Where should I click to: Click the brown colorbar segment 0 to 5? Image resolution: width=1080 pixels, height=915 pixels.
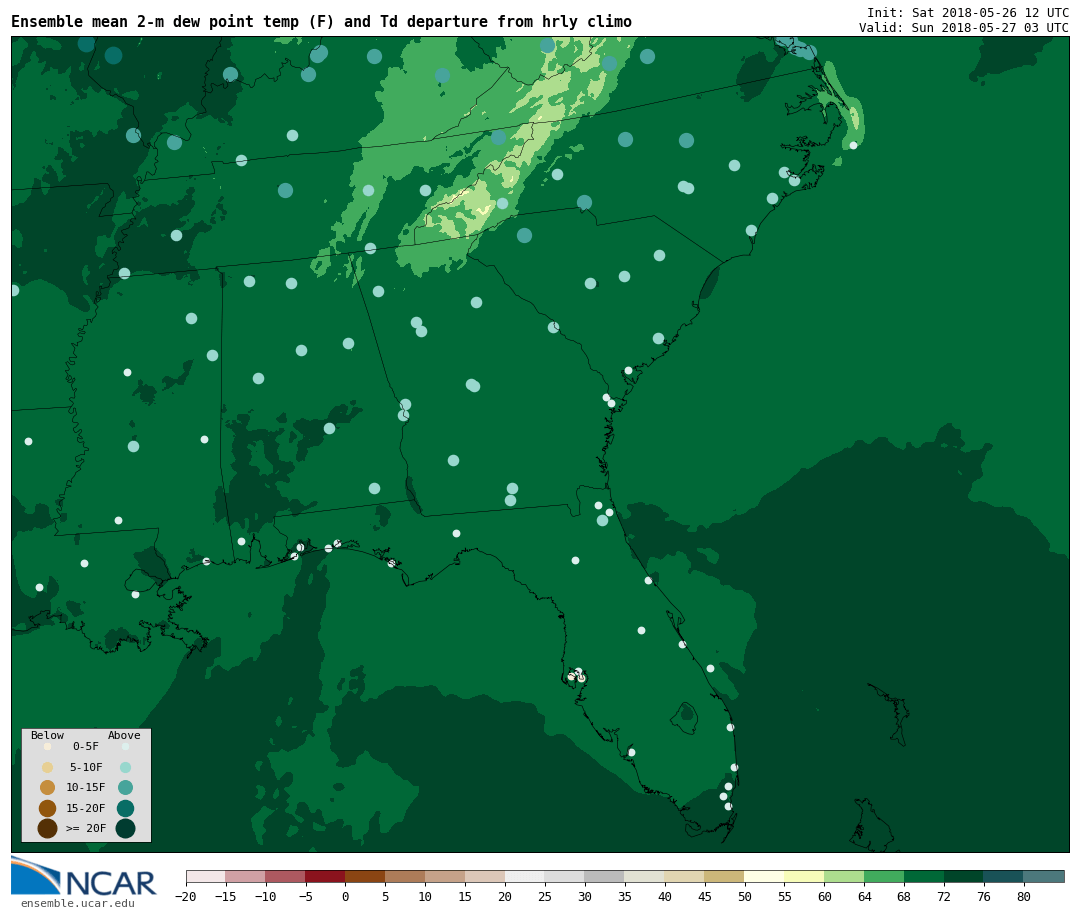coord(365,876)
